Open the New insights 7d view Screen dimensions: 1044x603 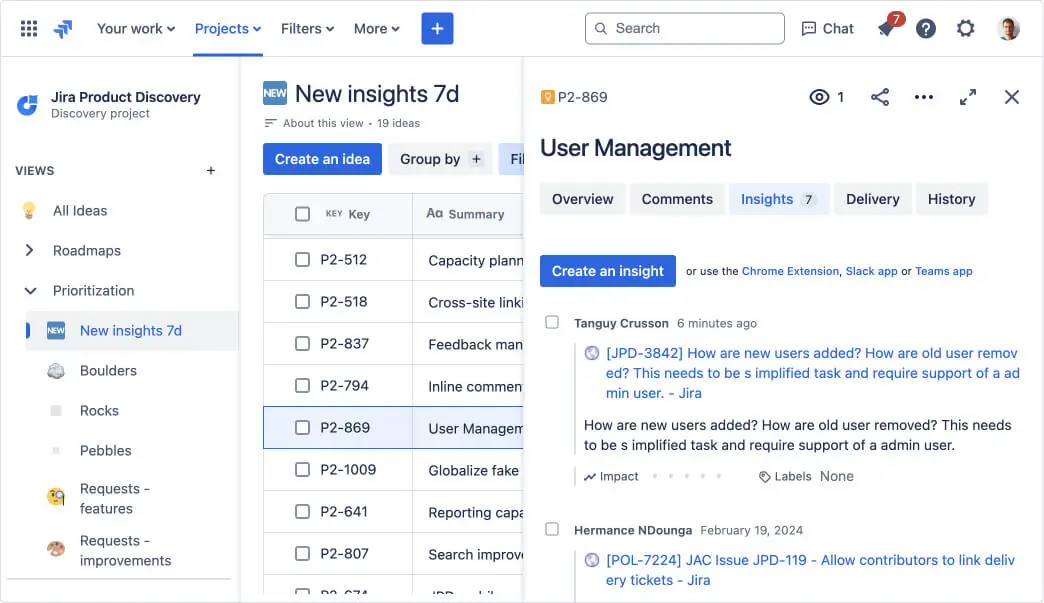coord(131,331)
